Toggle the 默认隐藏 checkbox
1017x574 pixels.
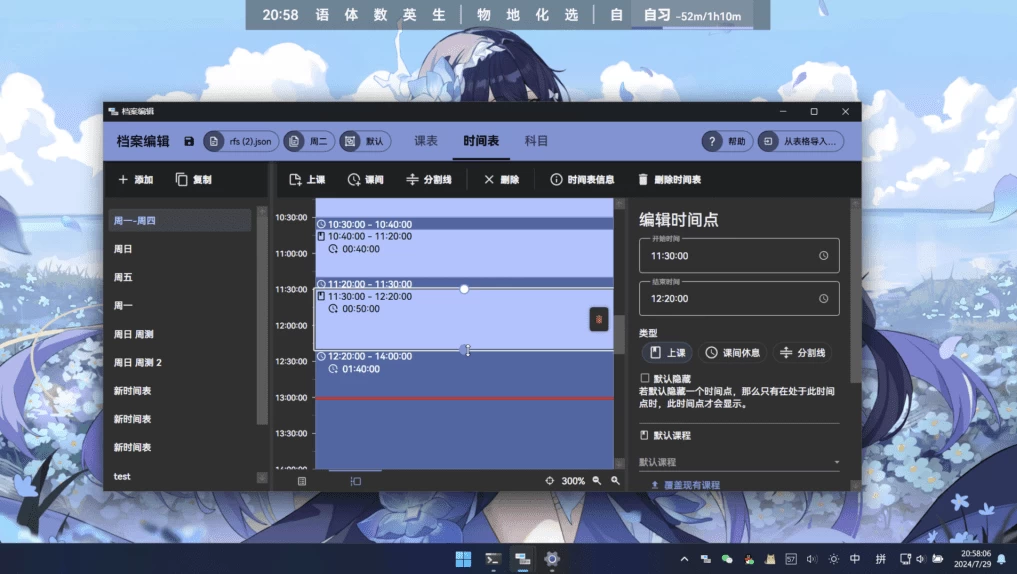click(x=645, y=379)
